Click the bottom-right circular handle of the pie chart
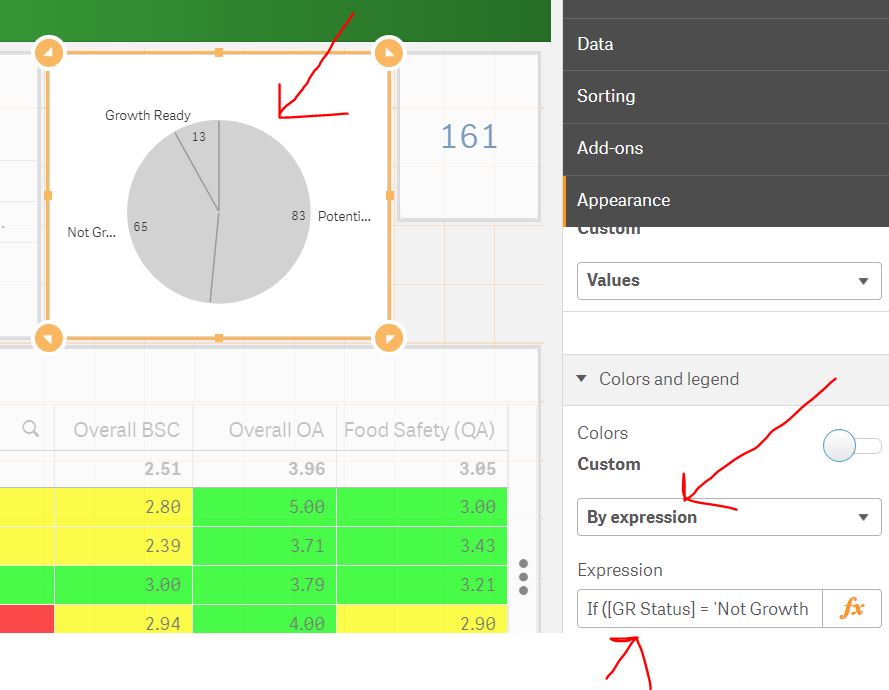This screenshot has height=690, width=889. click(x=388, y=337)
